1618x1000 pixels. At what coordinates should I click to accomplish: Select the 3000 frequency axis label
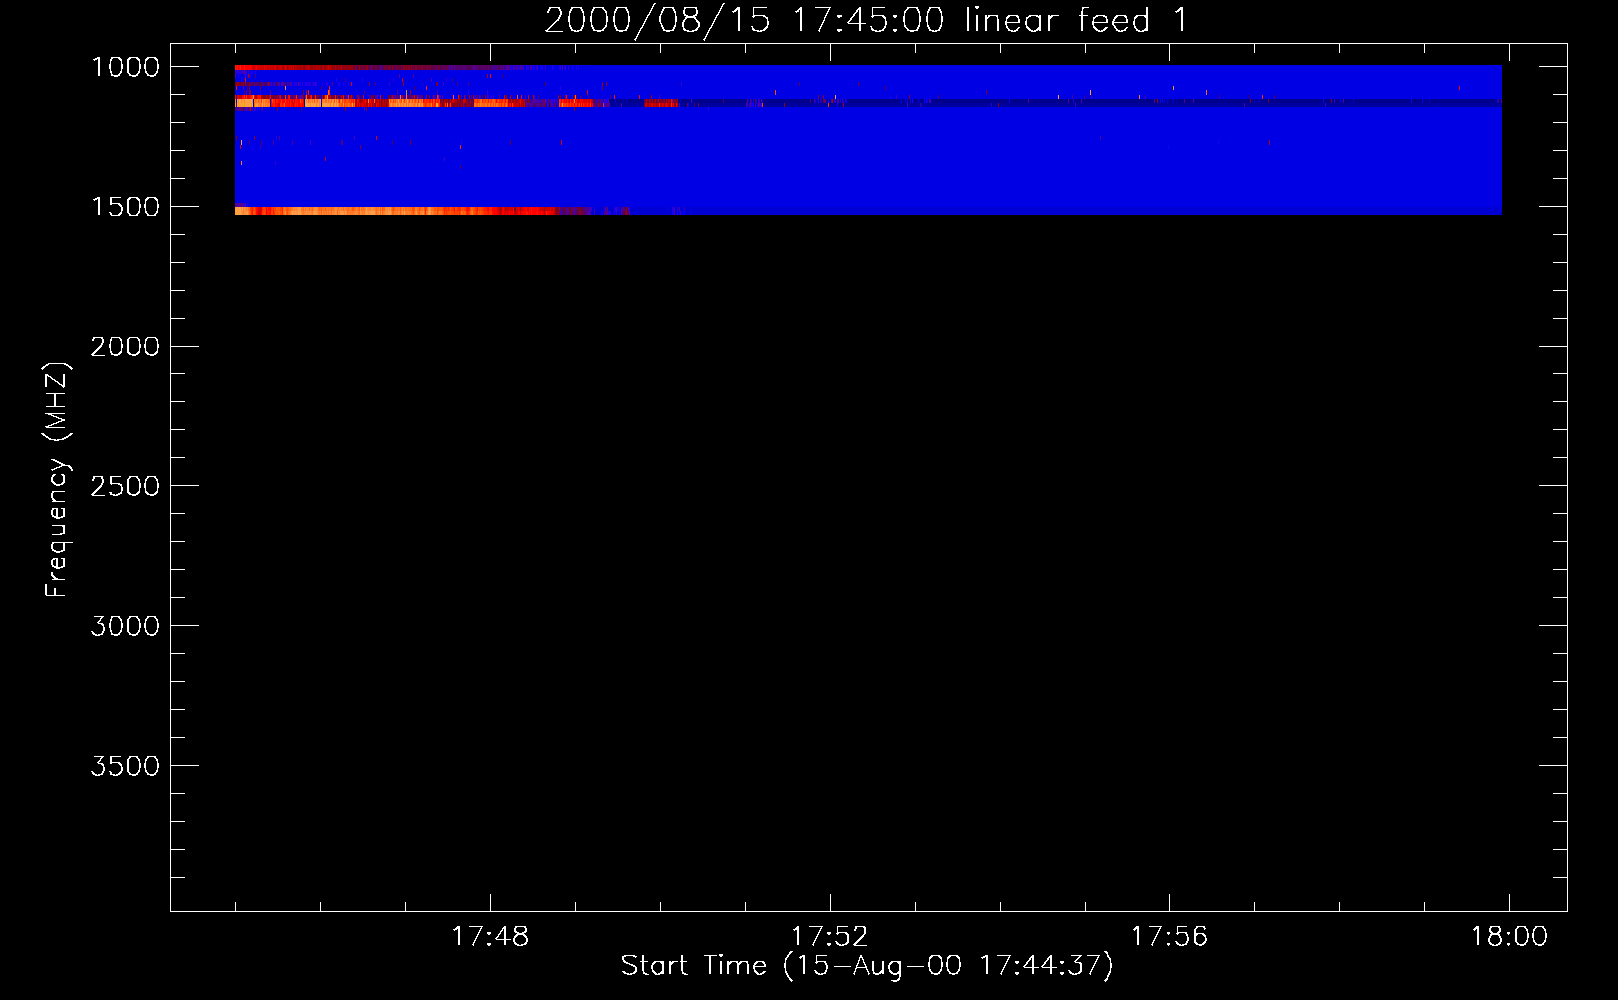(x=125, y=626)
